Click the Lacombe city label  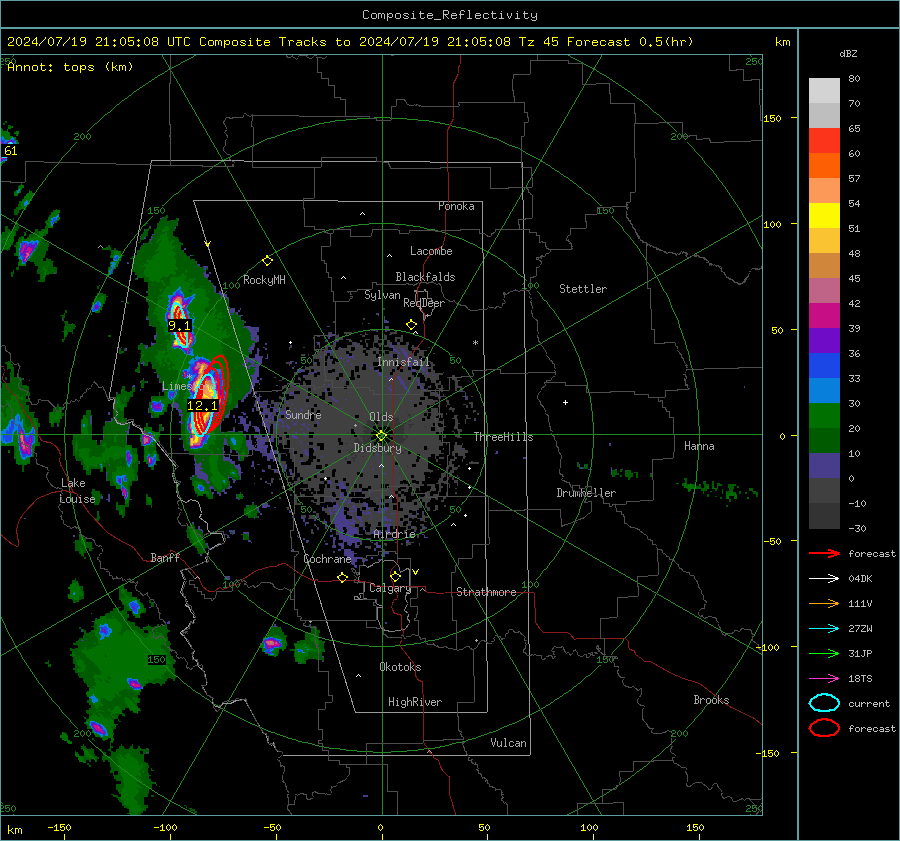431,251
